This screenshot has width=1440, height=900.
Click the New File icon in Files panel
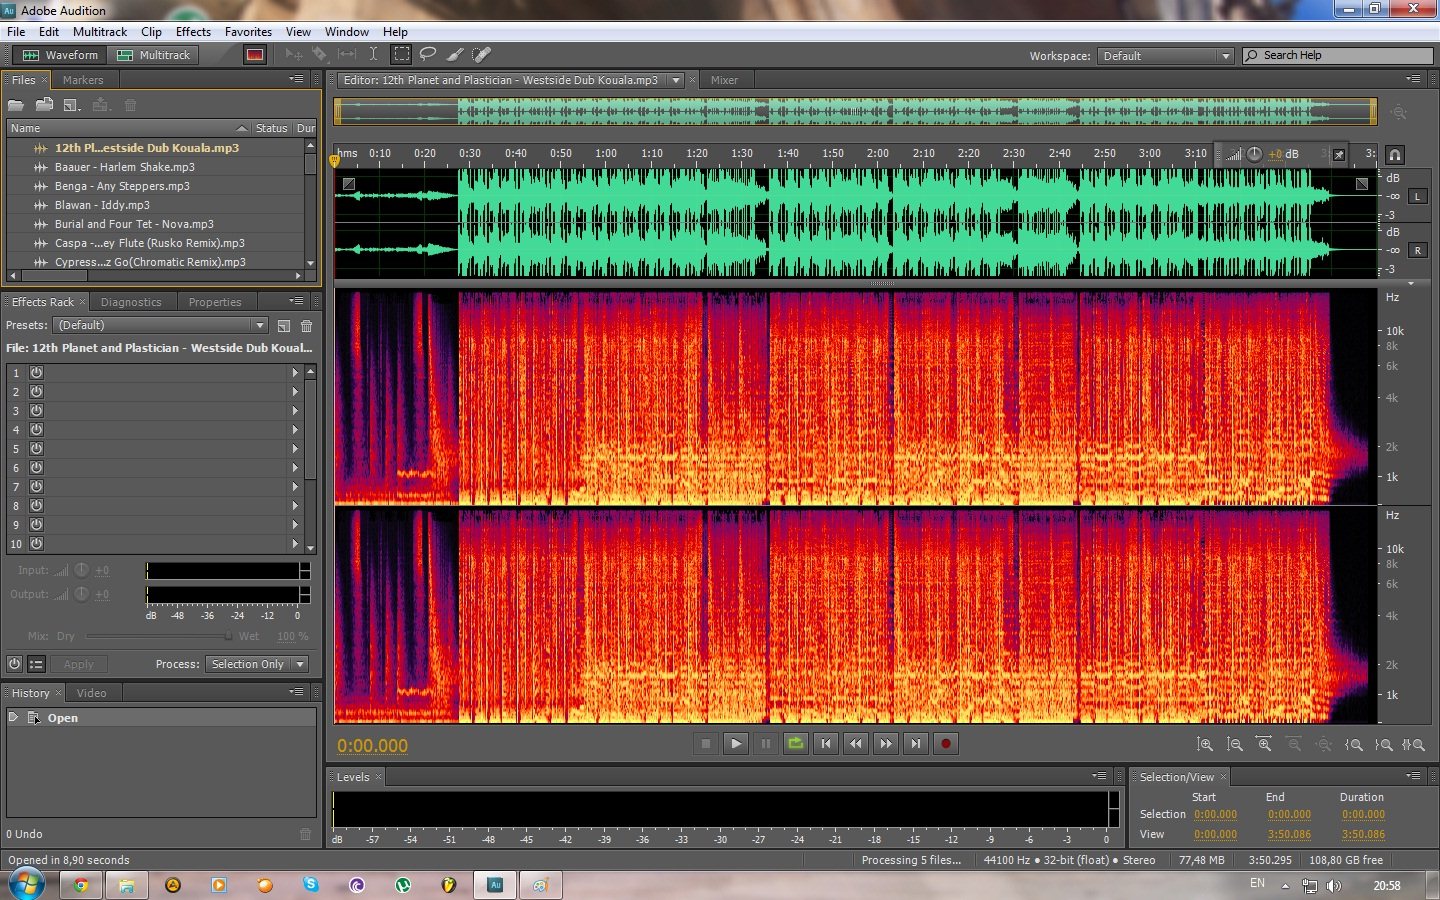coord(72,105)
